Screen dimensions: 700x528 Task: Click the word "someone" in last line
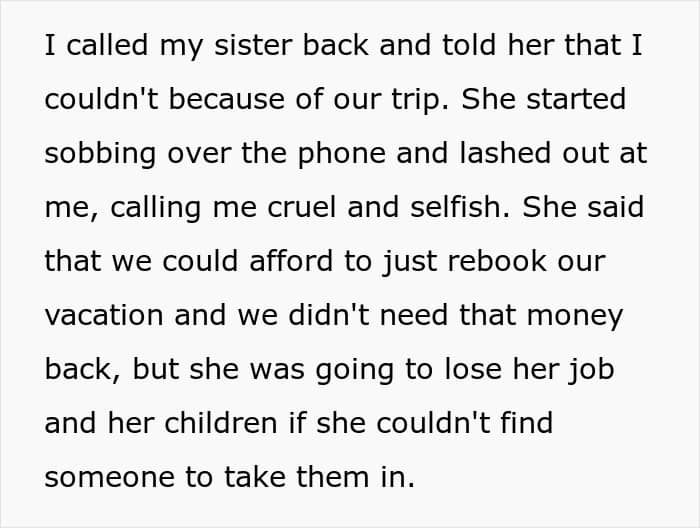[x=109, y=478]
